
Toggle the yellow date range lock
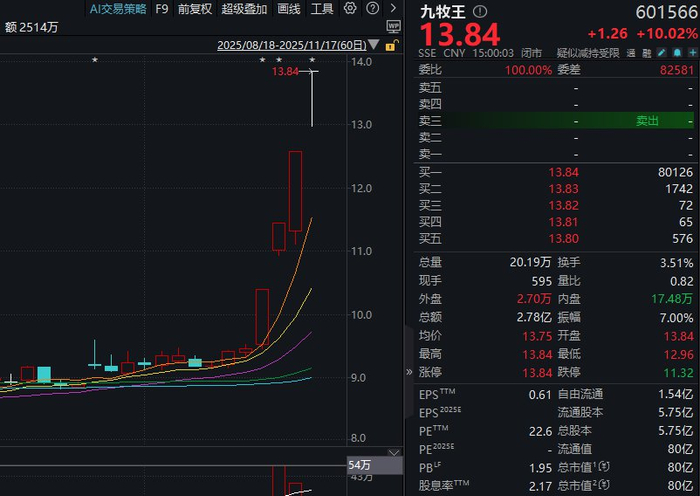click(x=391, y=46)
